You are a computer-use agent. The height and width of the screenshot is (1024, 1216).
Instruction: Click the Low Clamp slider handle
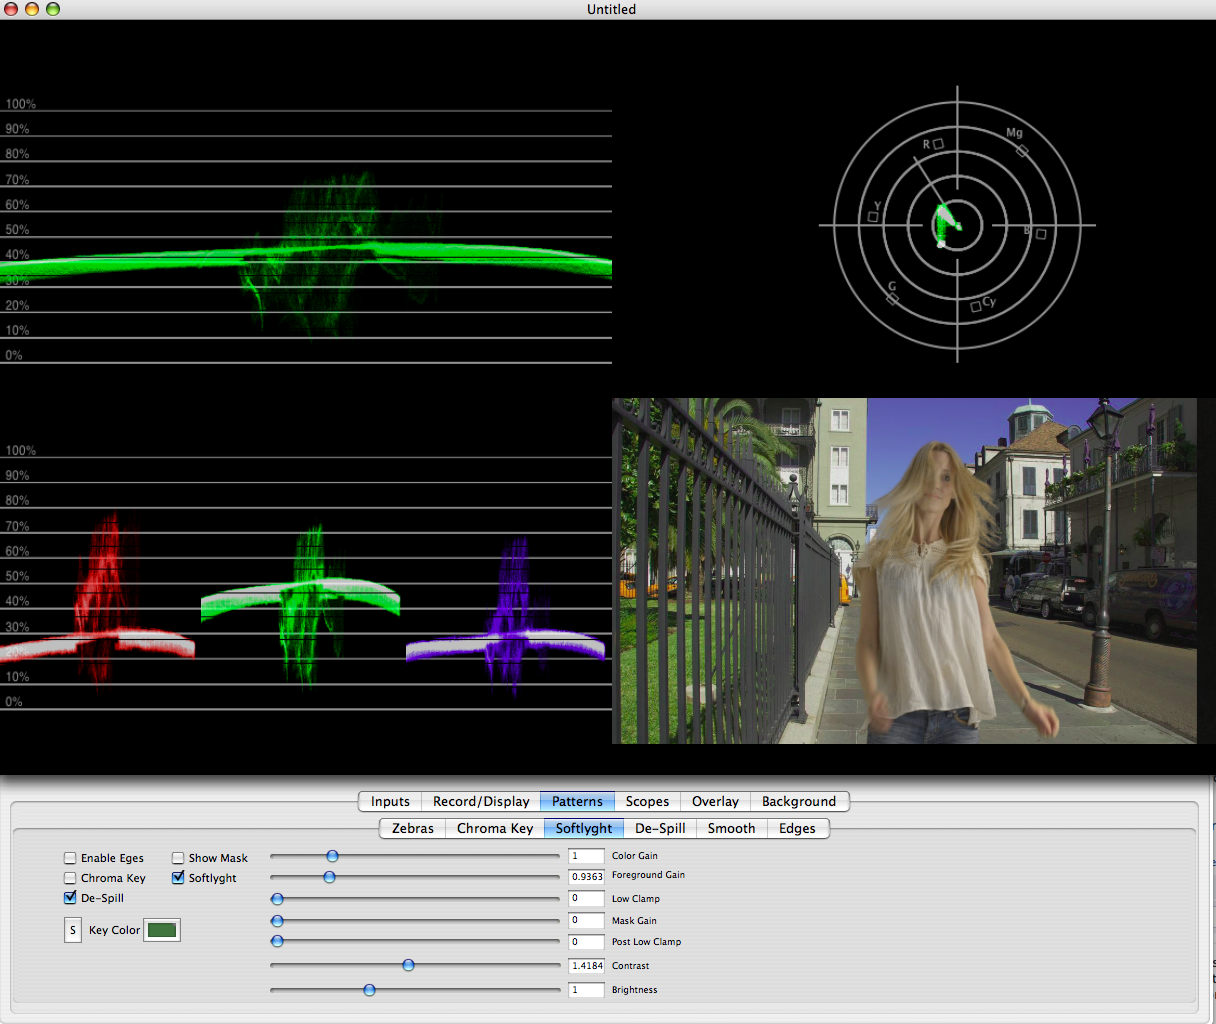click(277, 899)
